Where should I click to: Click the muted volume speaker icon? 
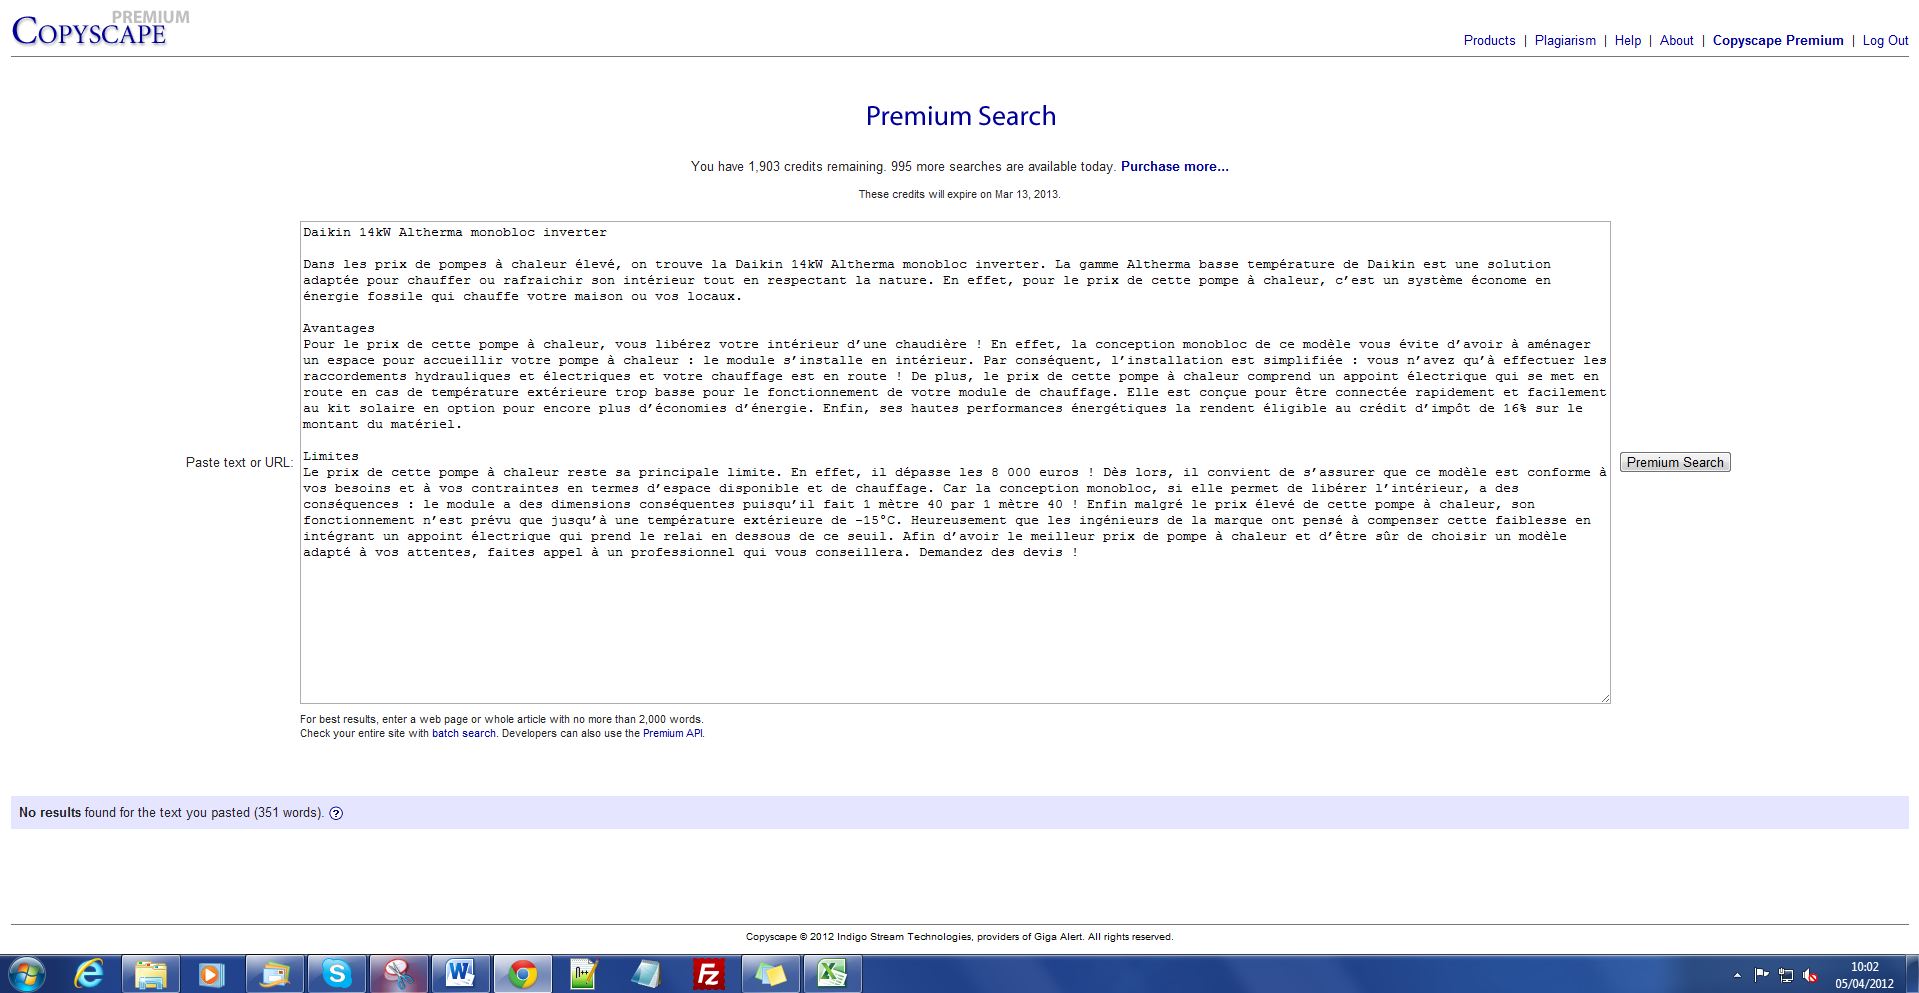[x=1811, y=975]
